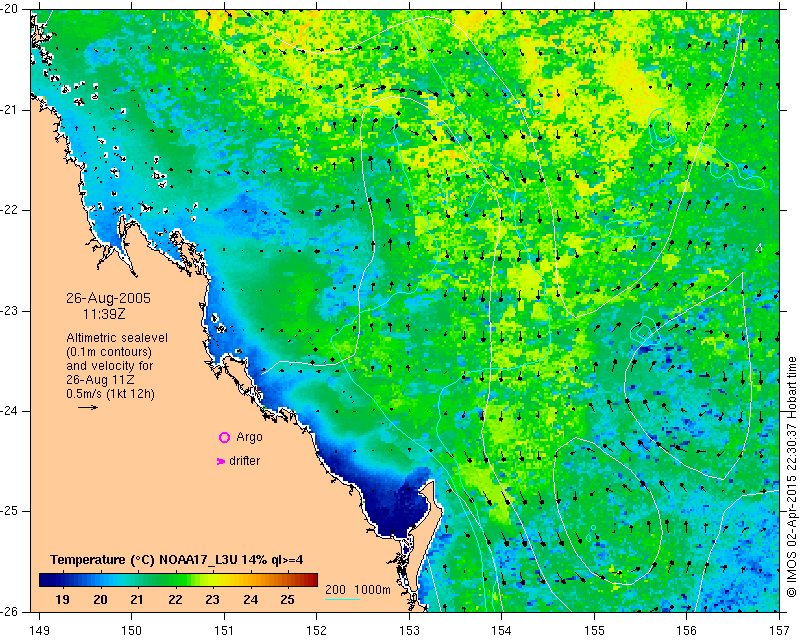
Task: Click the '(0.1m contours)' text
Action: [x=109, y=352]
